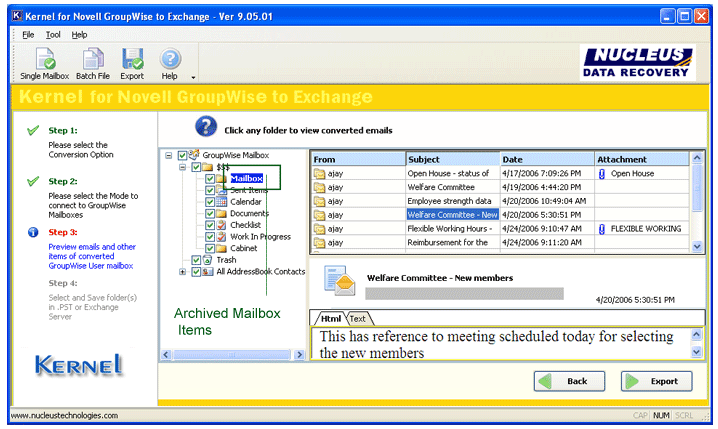Click mail icon in Open House row

pos(319,174)
